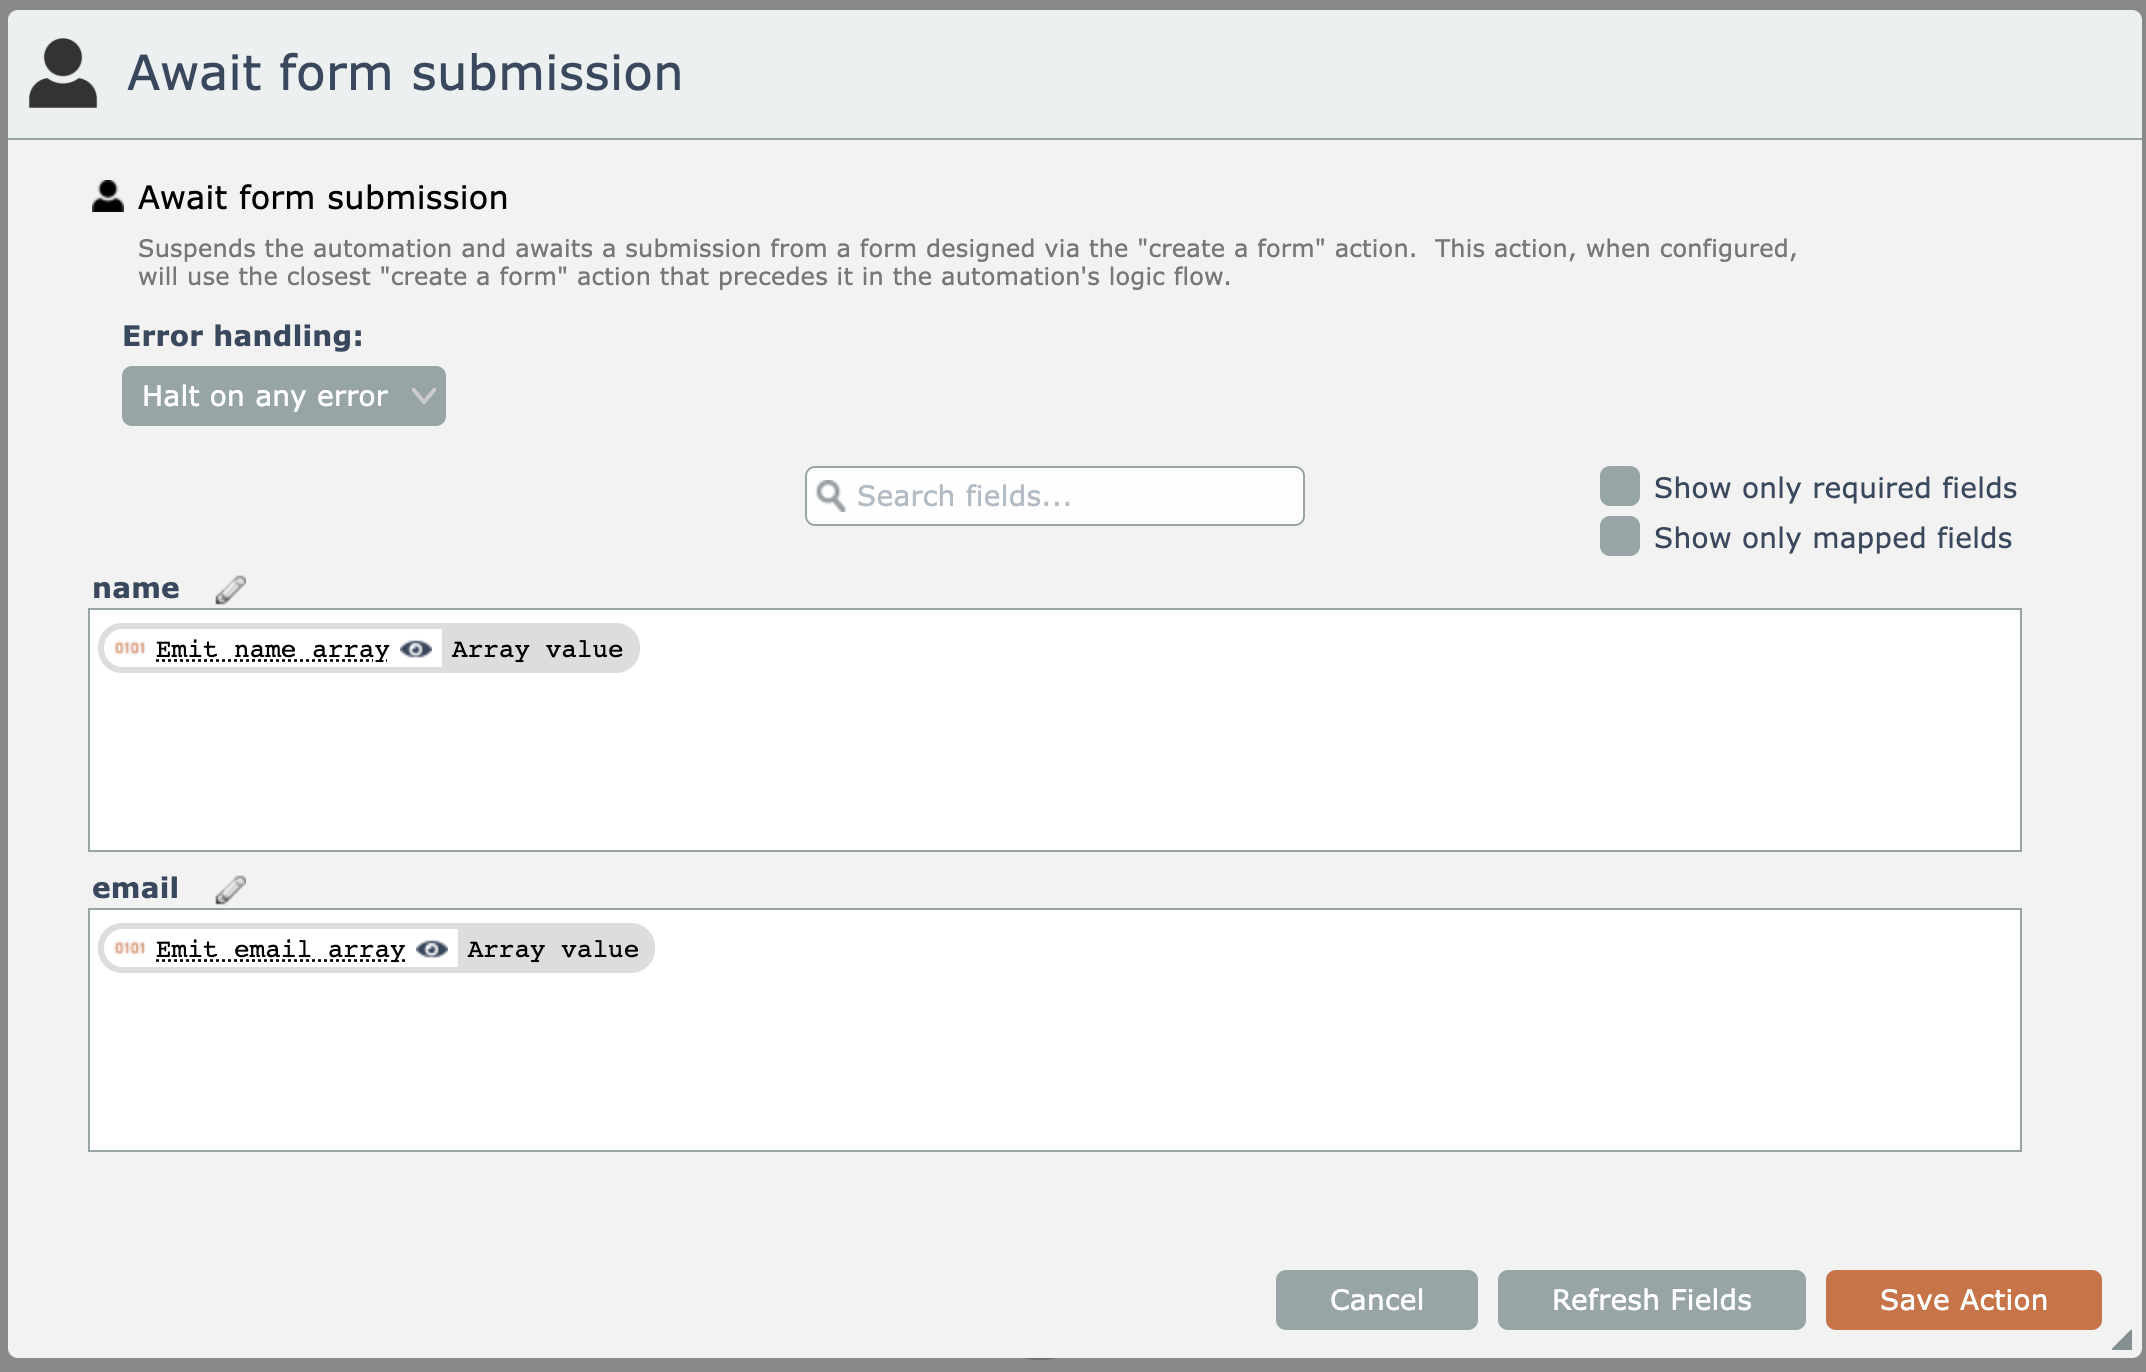The width and height of the screenshot is (2146, 1372).
Task: Enable Show only required fields
Action: click(x=1620, y=487)
